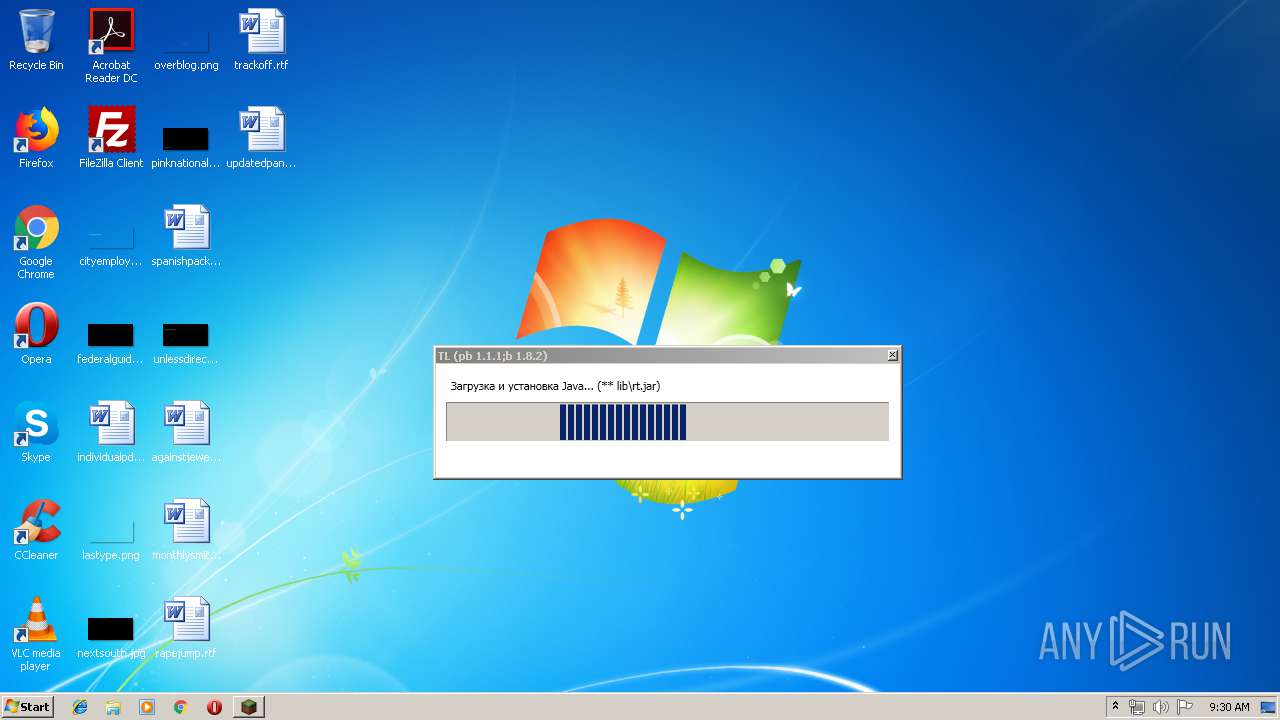This screenshot has width=1280, height=720.
Task: Click the tray icon right of the clock
Action: [1268, 707]
